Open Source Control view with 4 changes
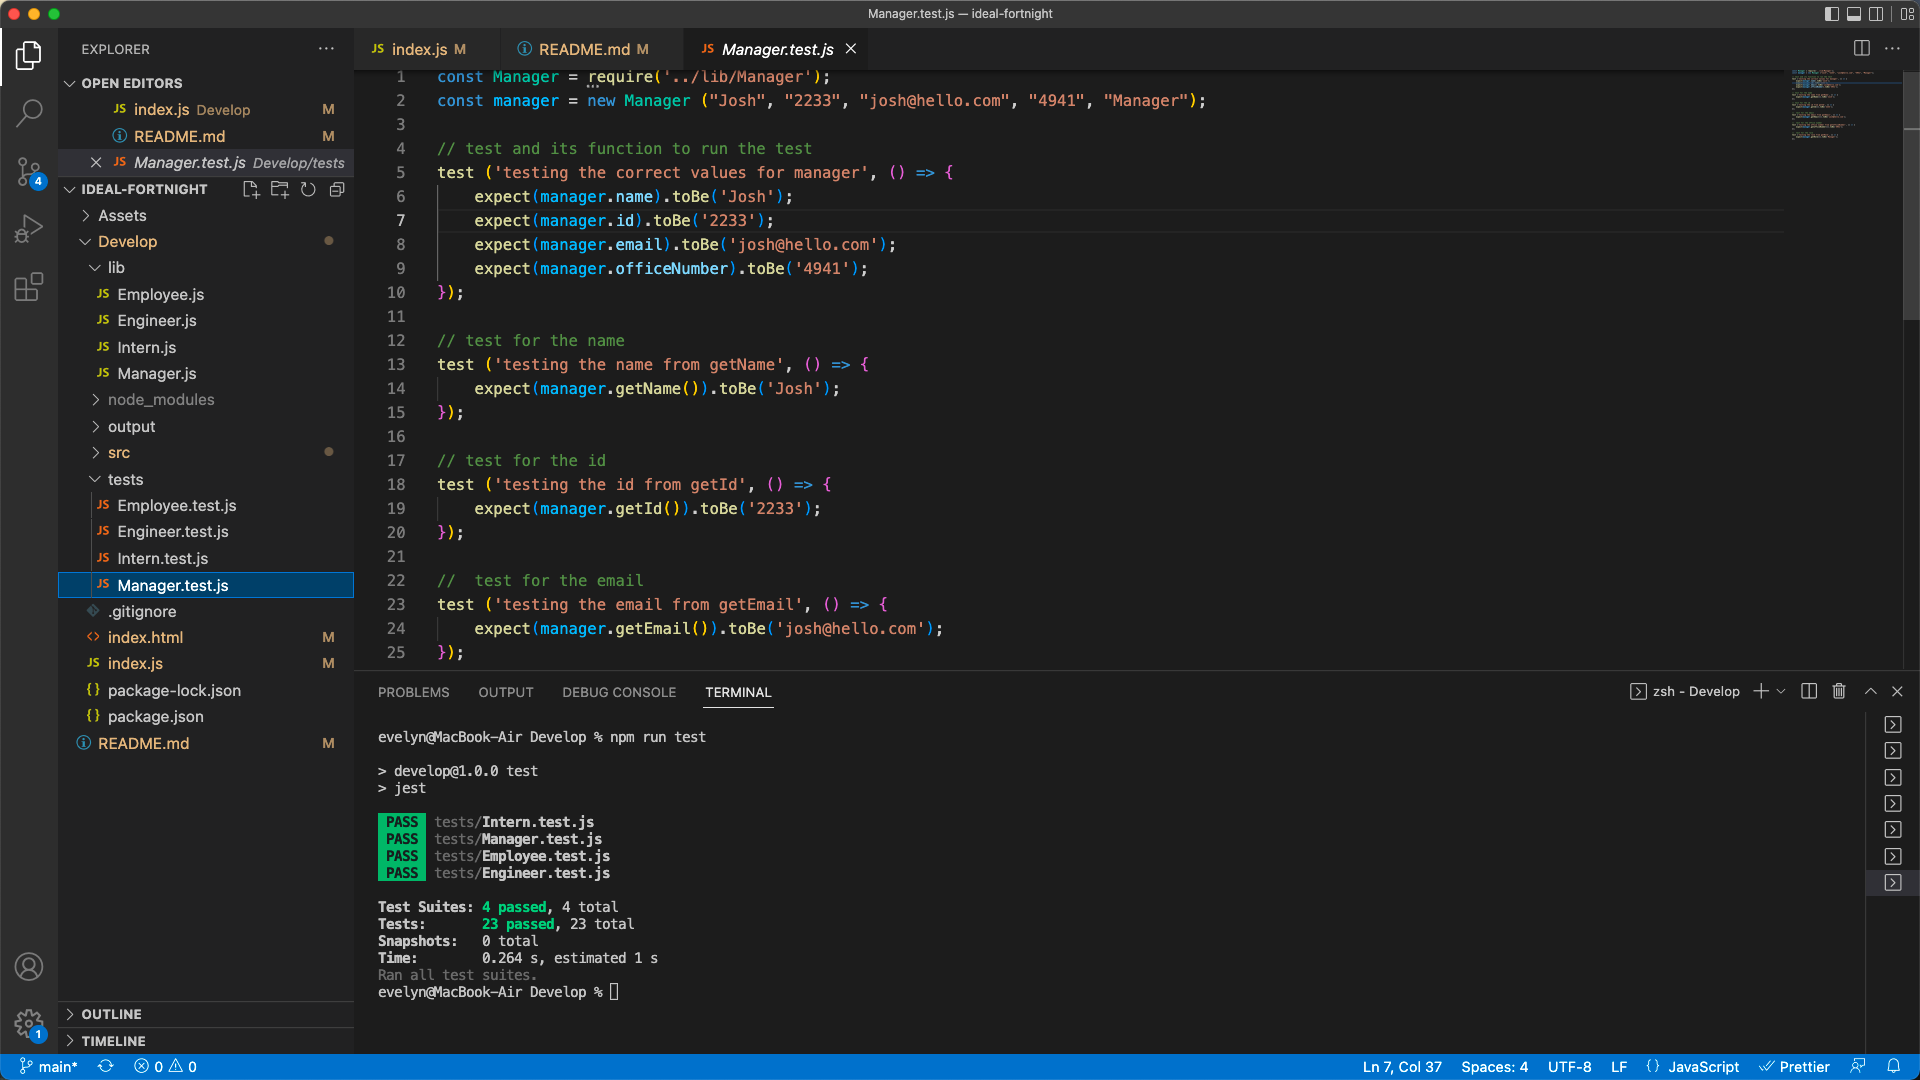Screen dimensions: 1920x1080 tap(29, 171)
